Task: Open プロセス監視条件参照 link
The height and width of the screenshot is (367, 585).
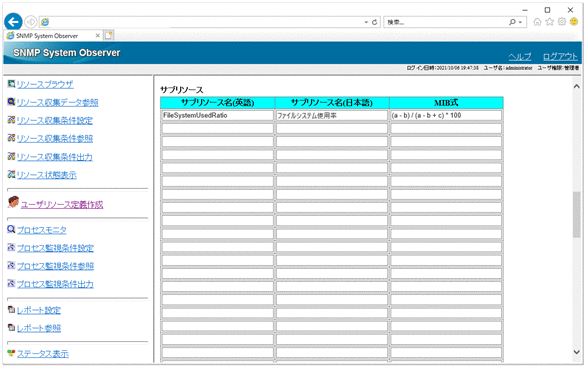Action: click(55, 266)
